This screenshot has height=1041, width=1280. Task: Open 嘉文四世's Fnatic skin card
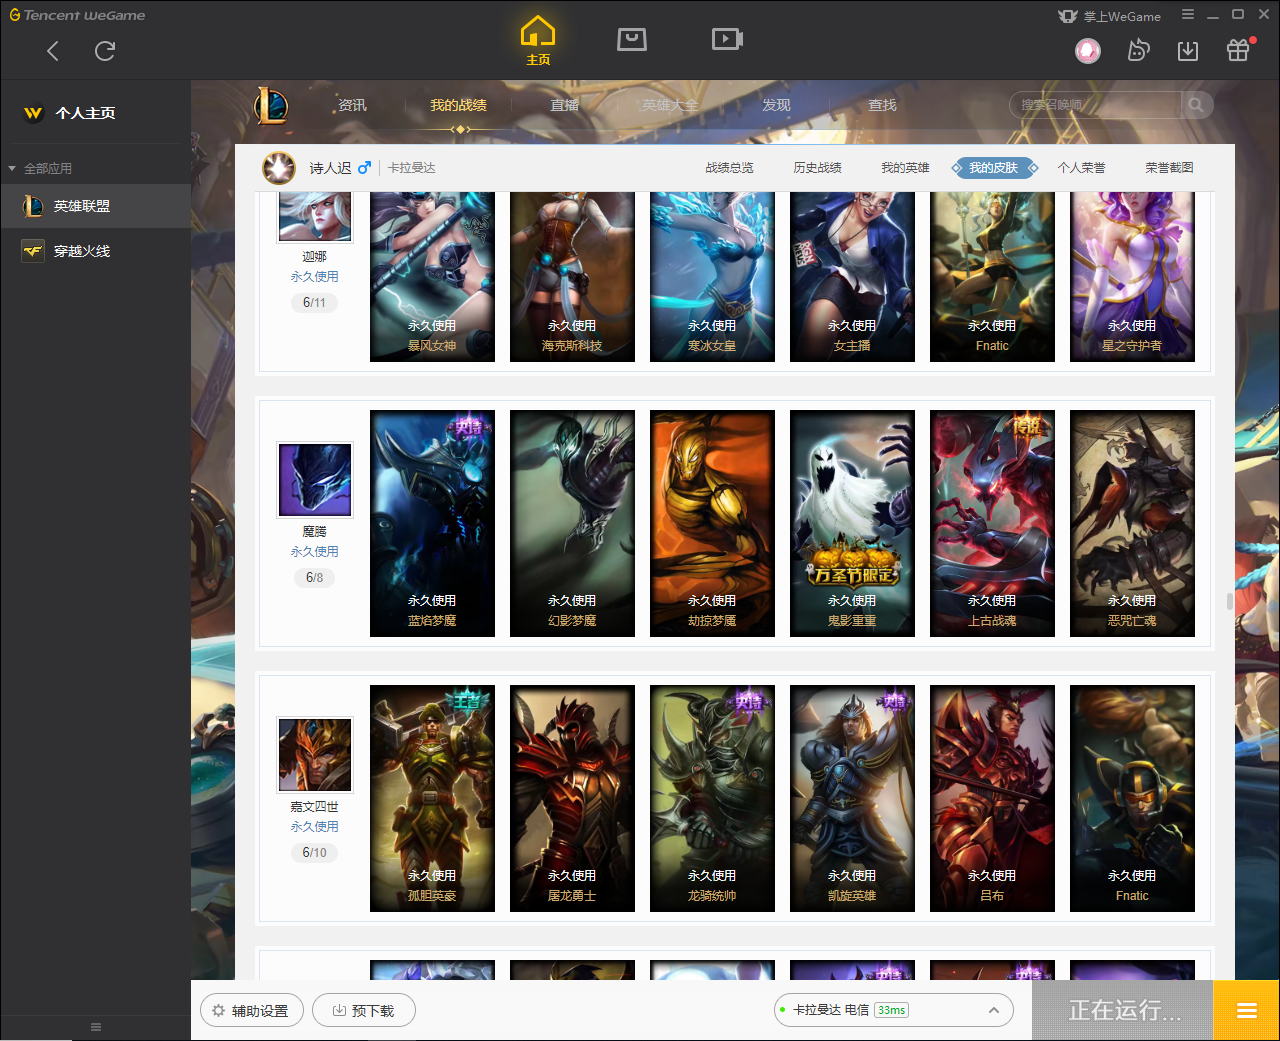1132,798
